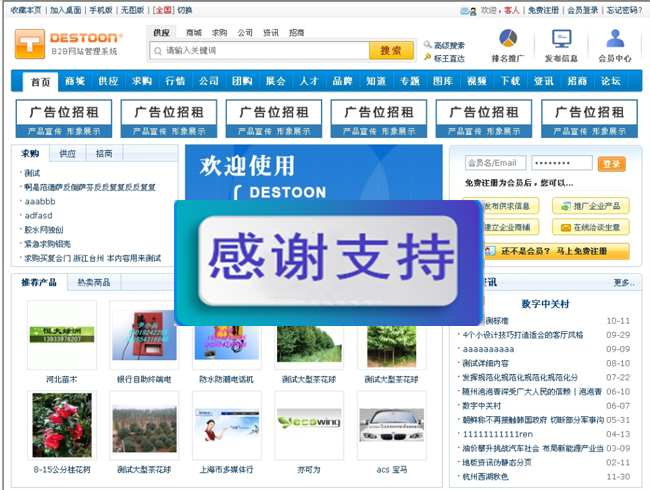Focus the 会员名/Email field
Viewport: 650px width, 490px height.
[495, 163]
